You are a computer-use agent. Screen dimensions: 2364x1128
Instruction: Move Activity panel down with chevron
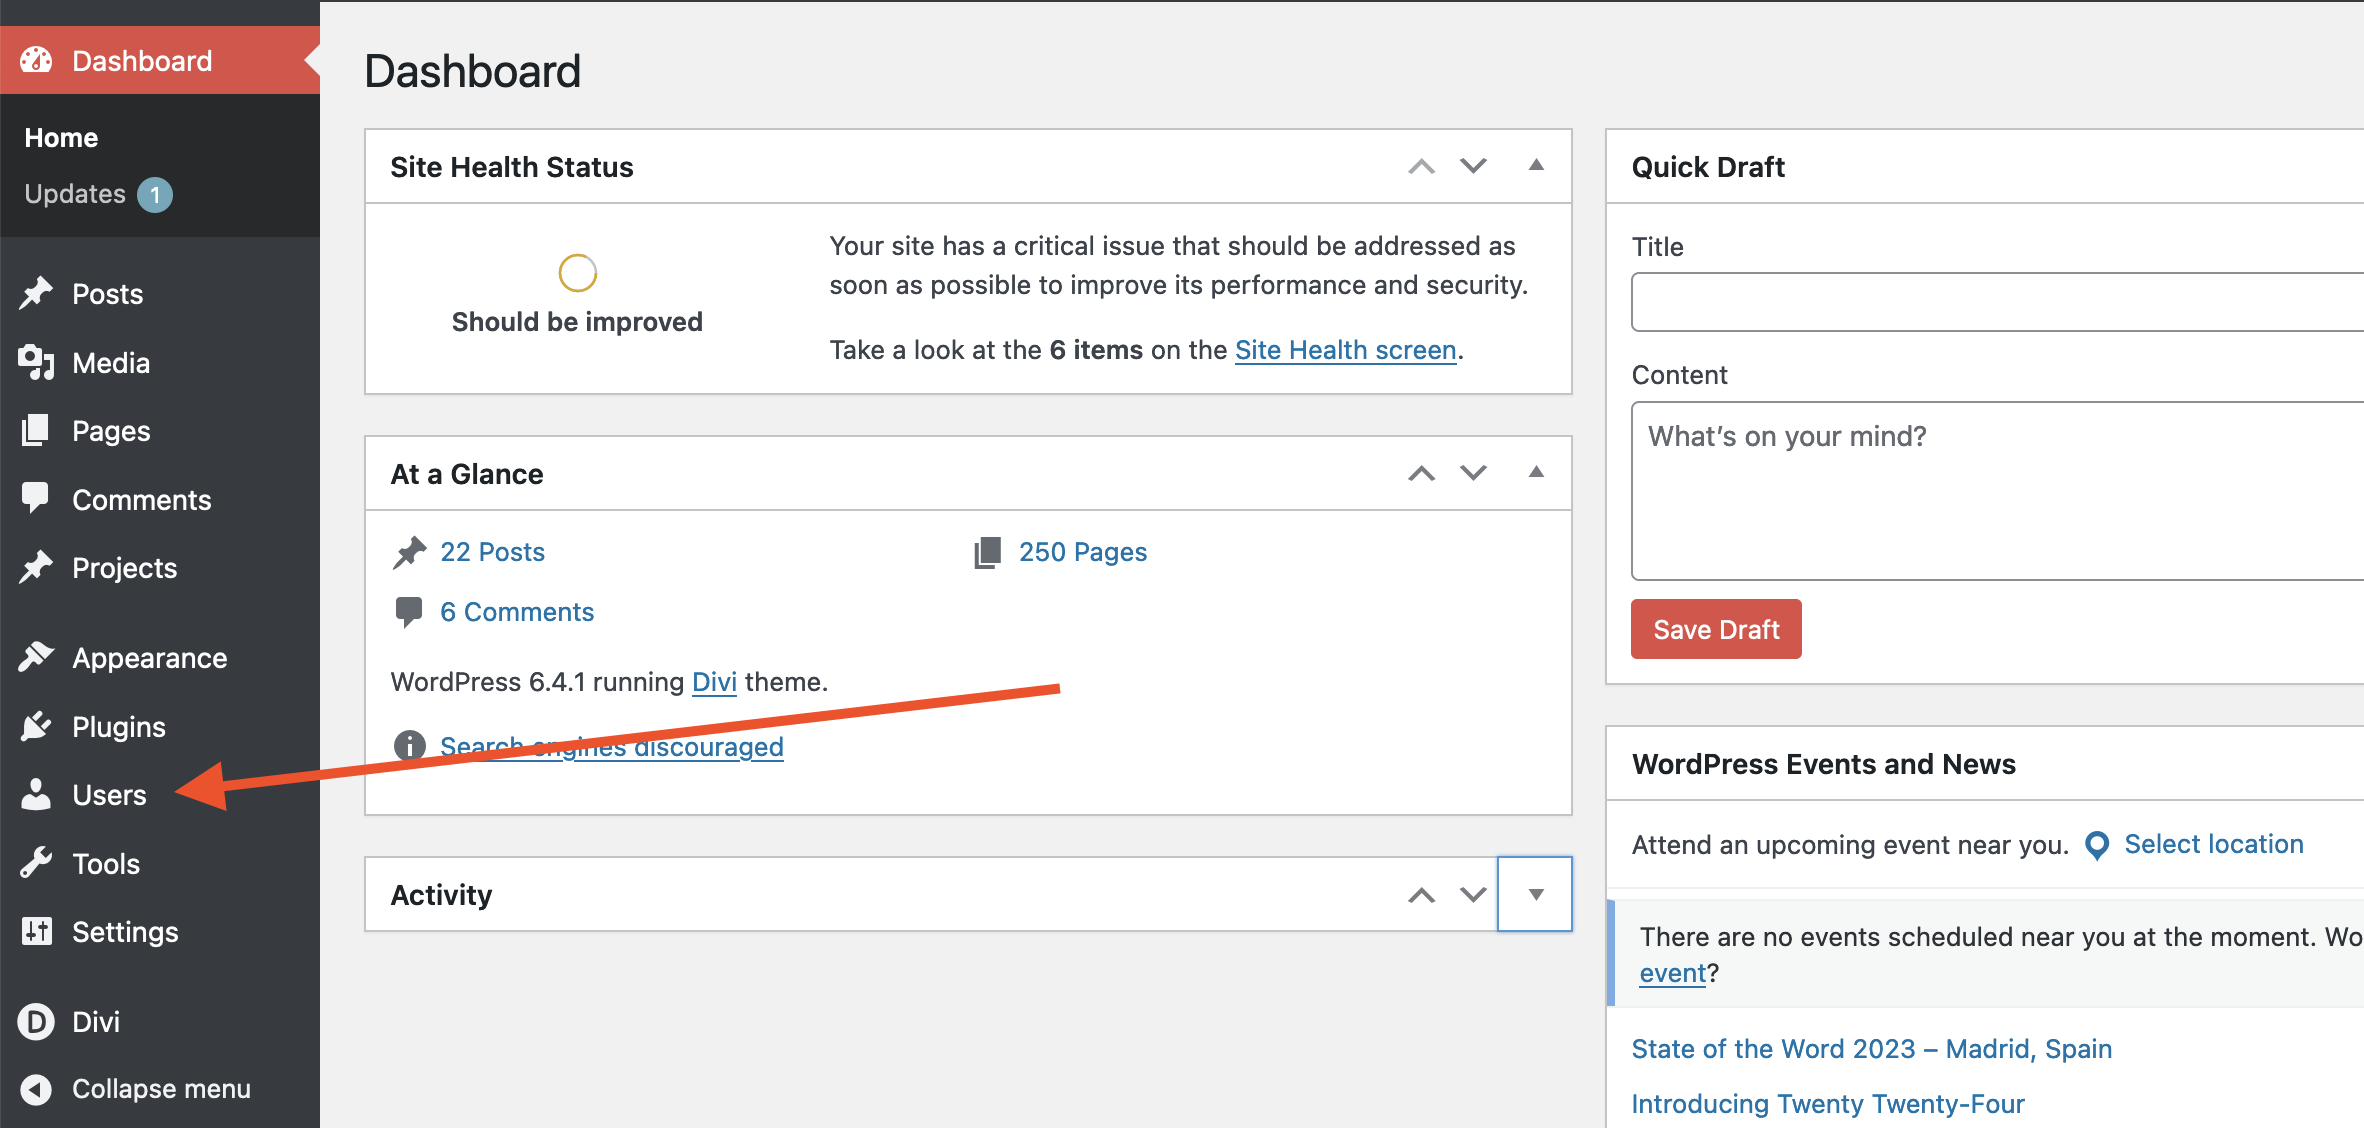[1473, 894]
